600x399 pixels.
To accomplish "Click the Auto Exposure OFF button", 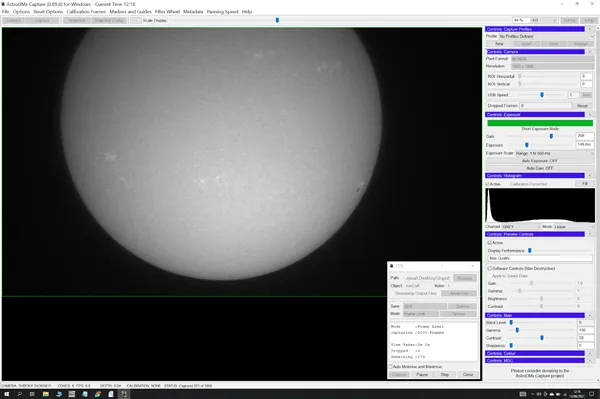I will click(x=540, y=161).
